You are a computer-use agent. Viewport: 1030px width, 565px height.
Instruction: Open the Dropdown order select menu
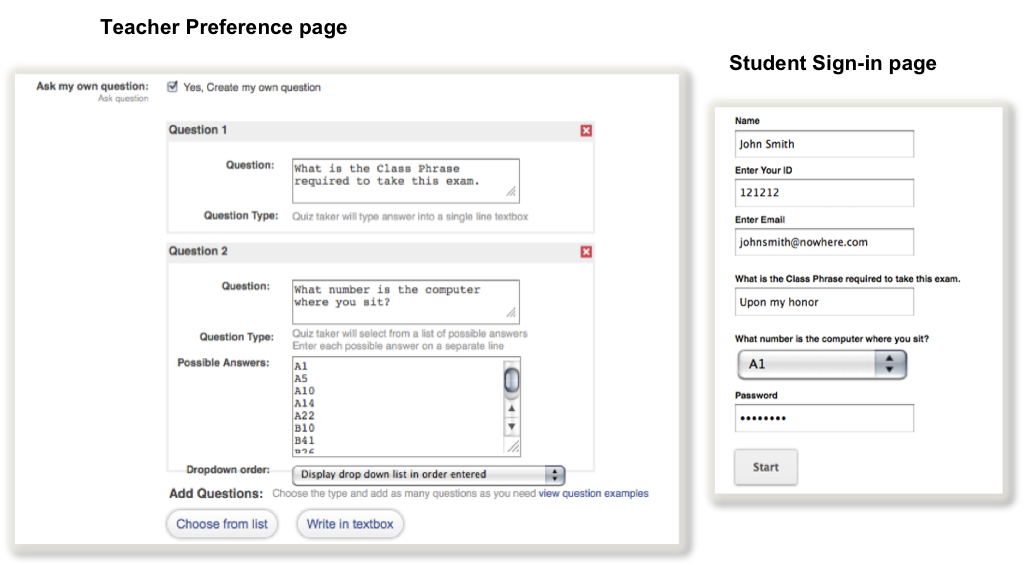click(x=428, y=475)
